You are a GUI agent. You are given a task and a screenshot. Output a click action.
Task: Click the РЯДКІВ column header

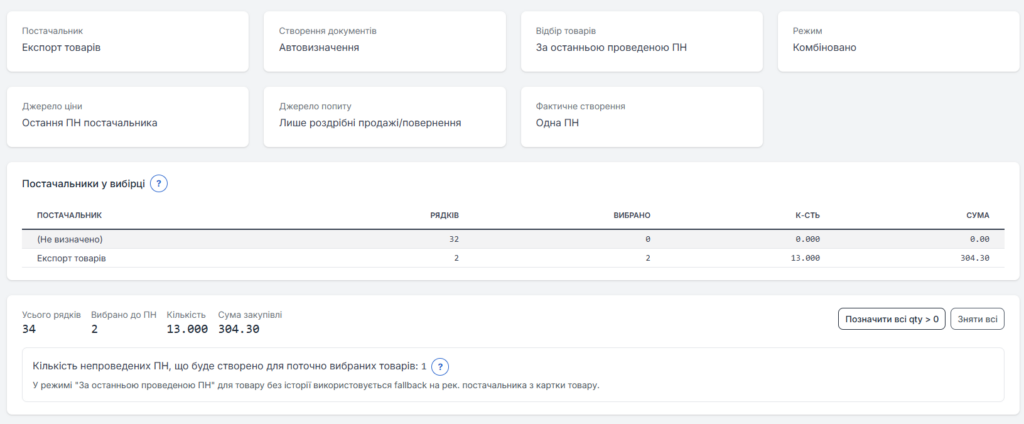point(444,215)
